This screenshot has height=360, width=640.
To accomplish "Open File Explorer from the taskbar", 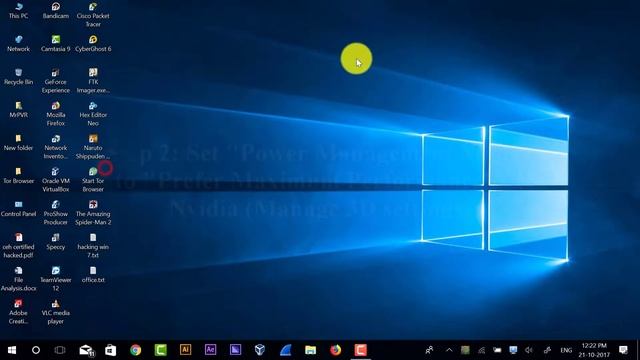I will coord(310,350).
